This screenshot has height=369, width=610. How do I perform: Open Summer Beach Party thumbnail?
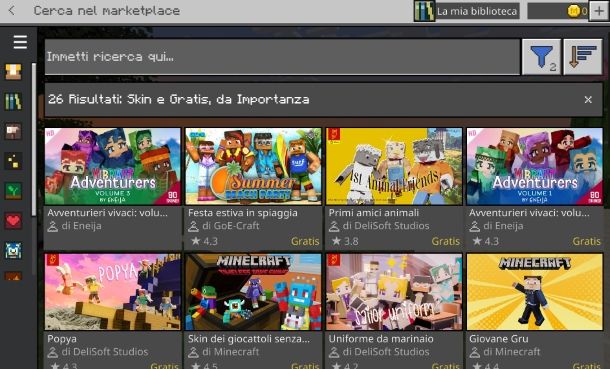253,166
